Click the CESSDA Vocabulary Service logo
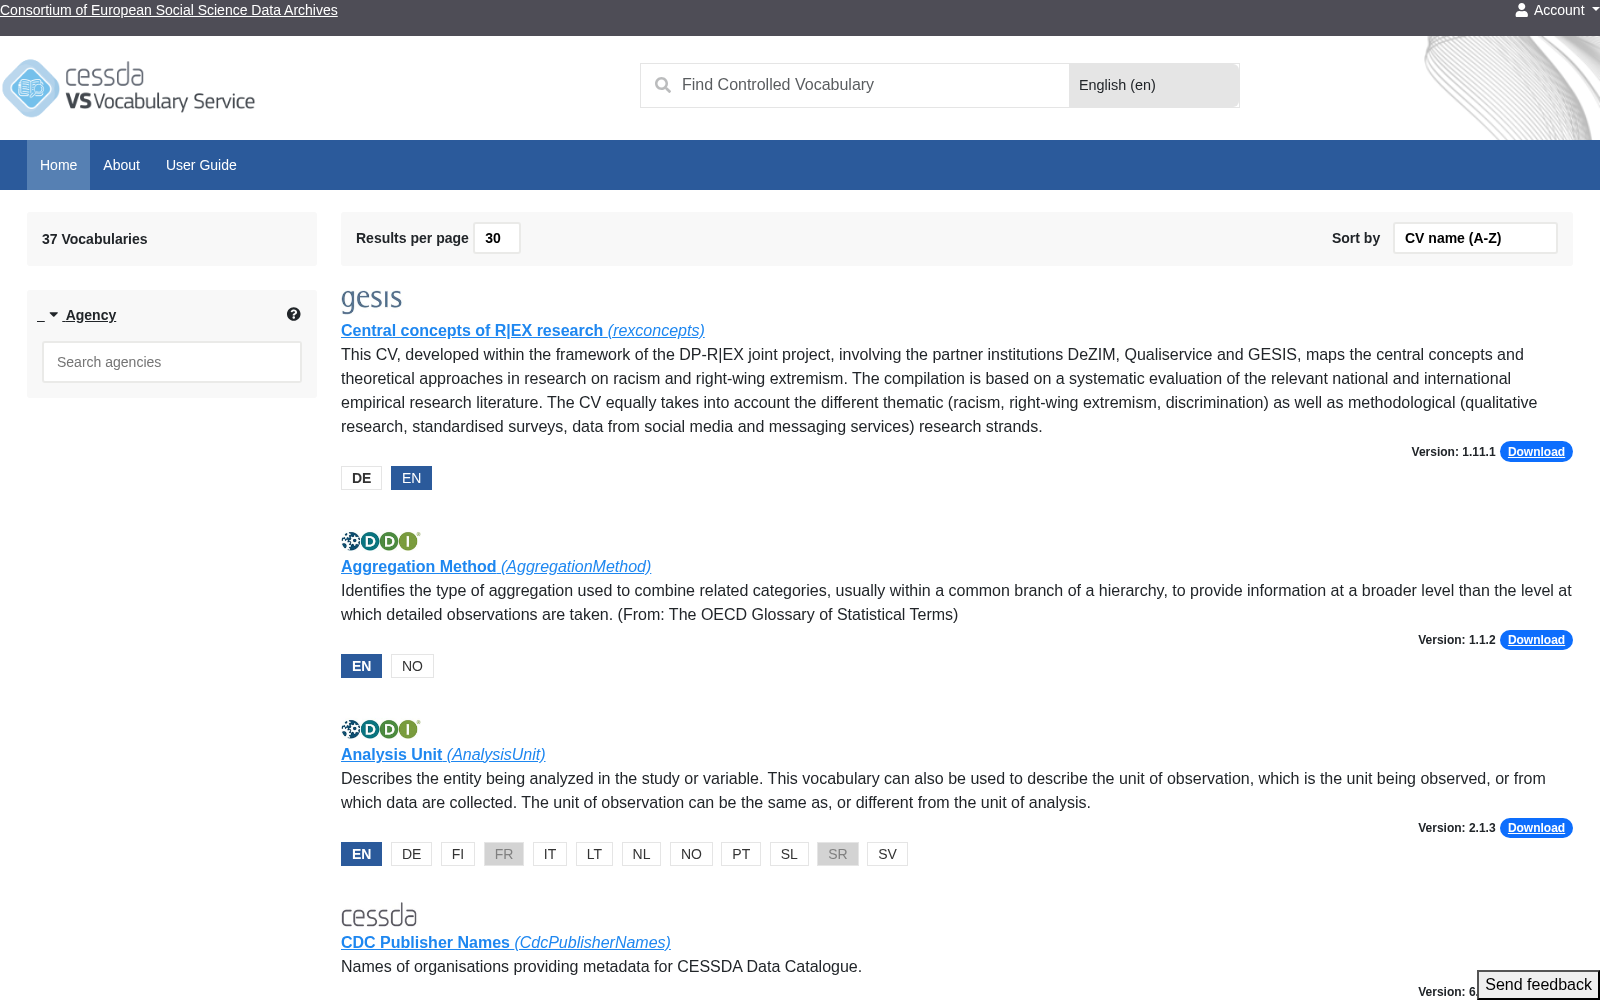 (129, 88)
